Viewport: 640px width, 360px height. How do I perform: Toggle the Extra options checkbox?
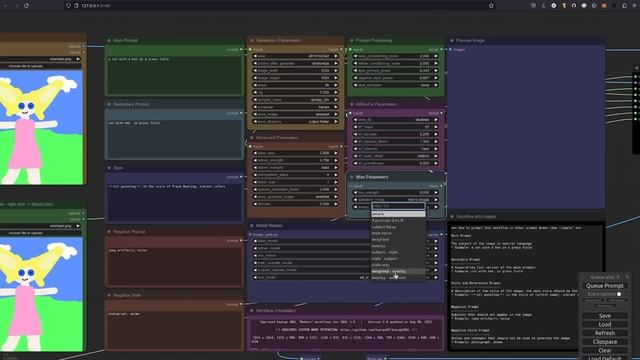coord(619,294)
